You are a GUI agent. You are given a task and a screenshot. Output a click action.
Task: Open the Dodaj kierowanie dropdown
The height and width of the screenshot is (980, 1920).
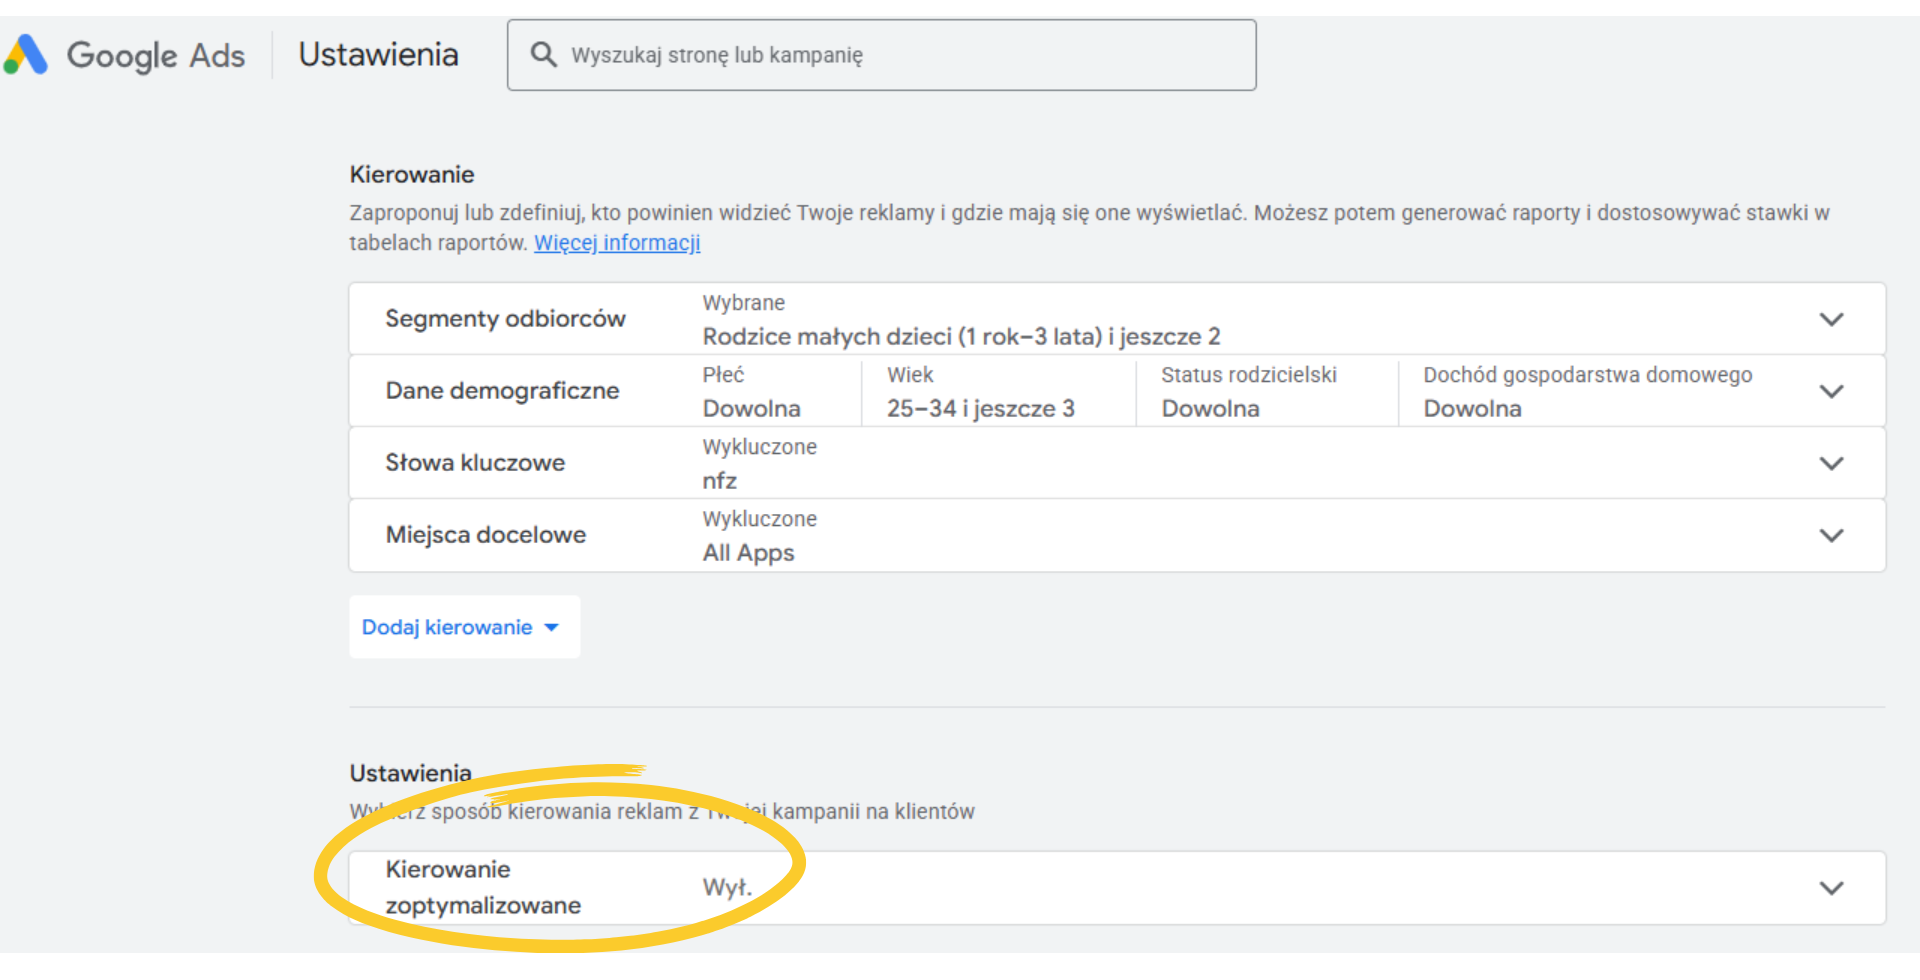point(463,627)
